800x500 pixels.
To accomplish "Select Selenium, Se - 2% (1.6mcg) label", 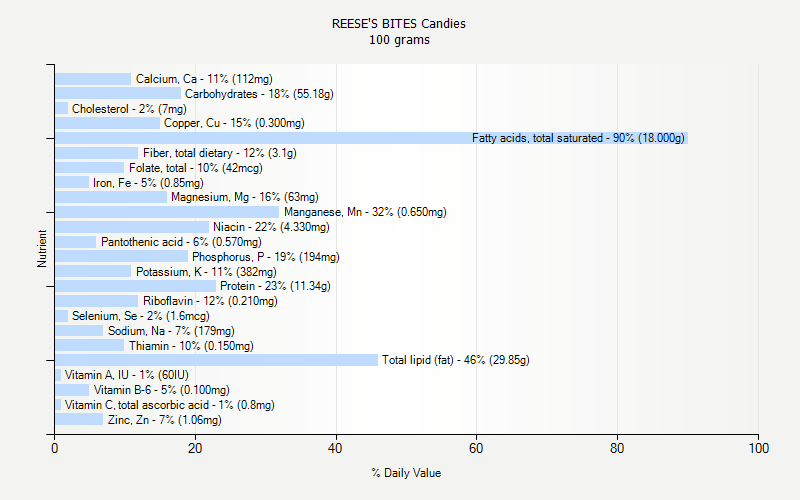I will (141, 316).
